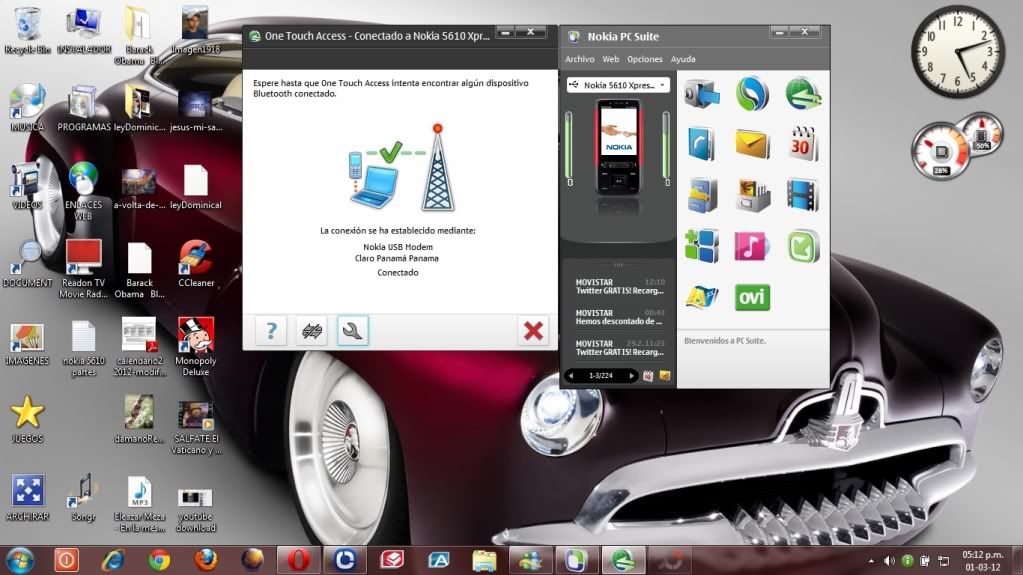This screenshot has height=575, width=1023.
Task: Click the analog clock desktop gadget
Action: pyautogui.click(x=957, y=52)
